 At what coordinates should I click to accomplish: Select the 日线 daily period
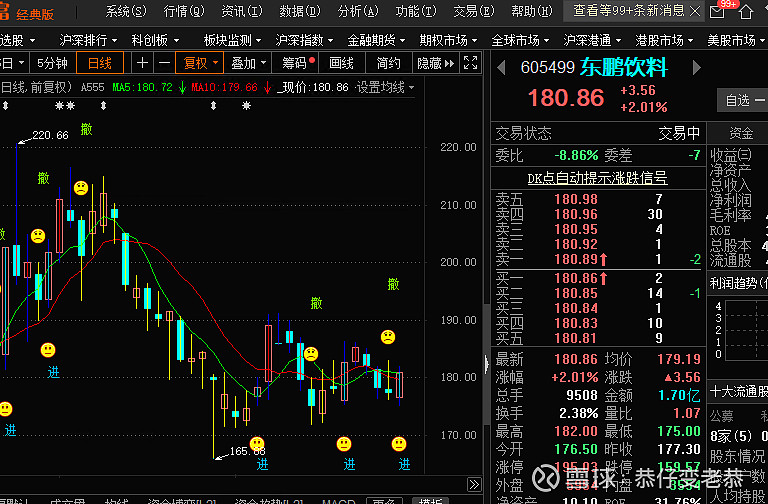pos(100,63)
